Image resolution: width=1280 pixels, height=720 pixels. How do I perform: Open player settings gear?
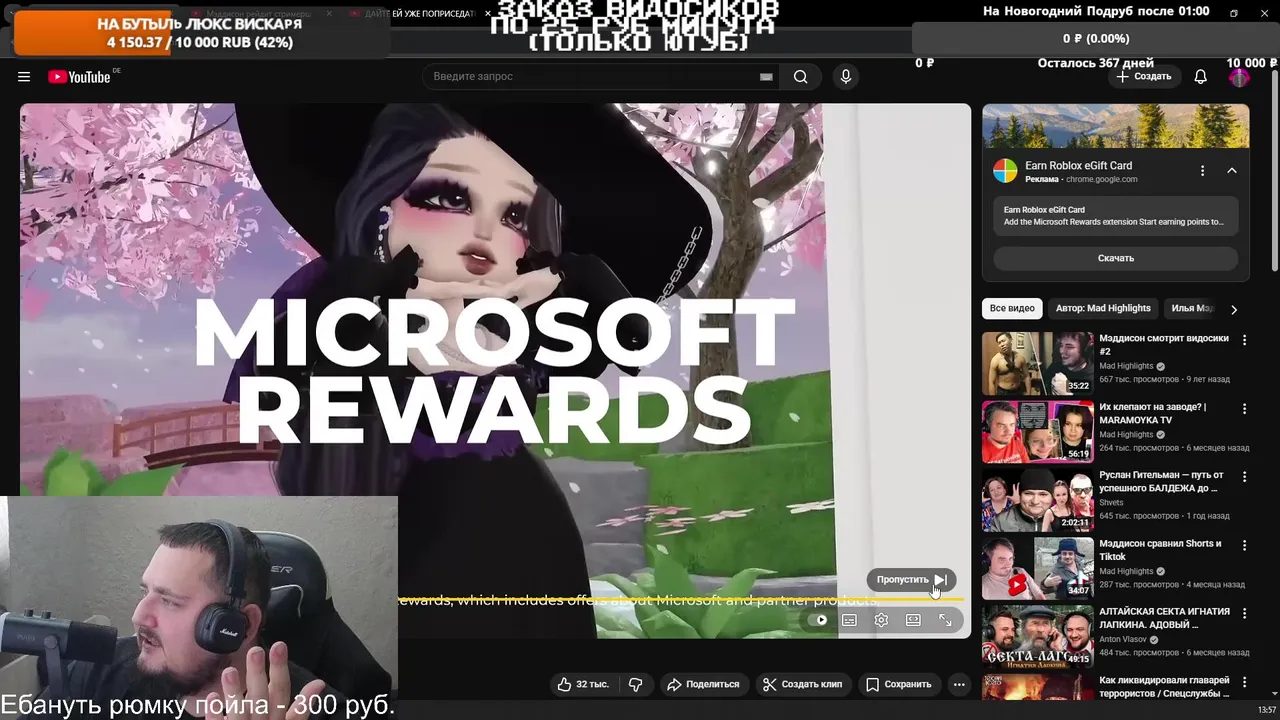[881, 620]
